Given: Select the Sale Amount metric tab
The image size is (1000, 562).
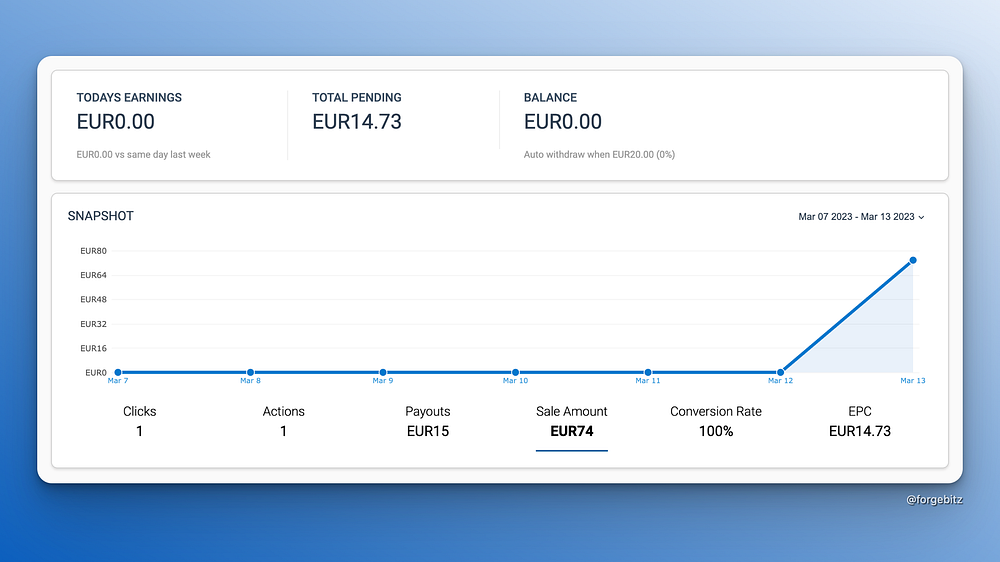Looking at the screenshot, I should point(571,421).
